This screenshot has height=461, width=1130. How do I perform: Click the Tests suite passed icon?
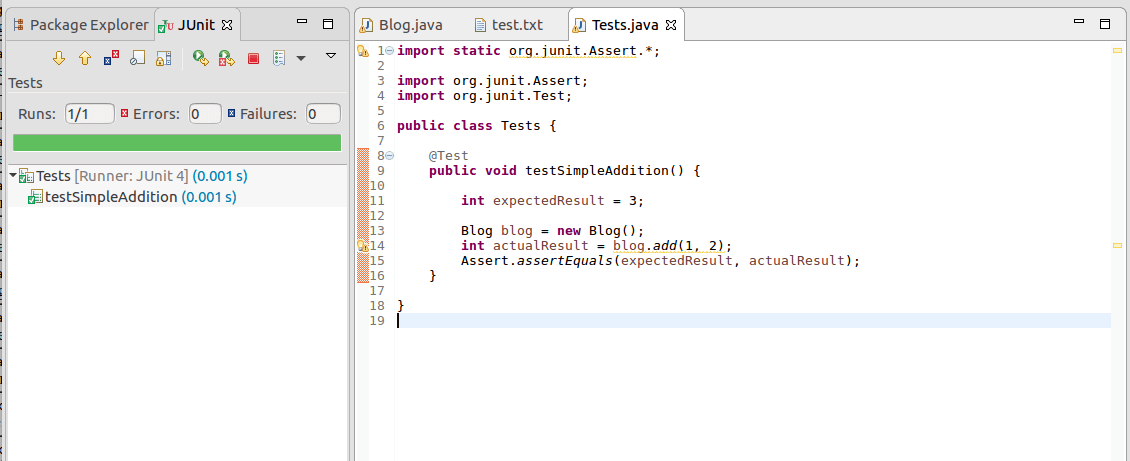[27, 176]
